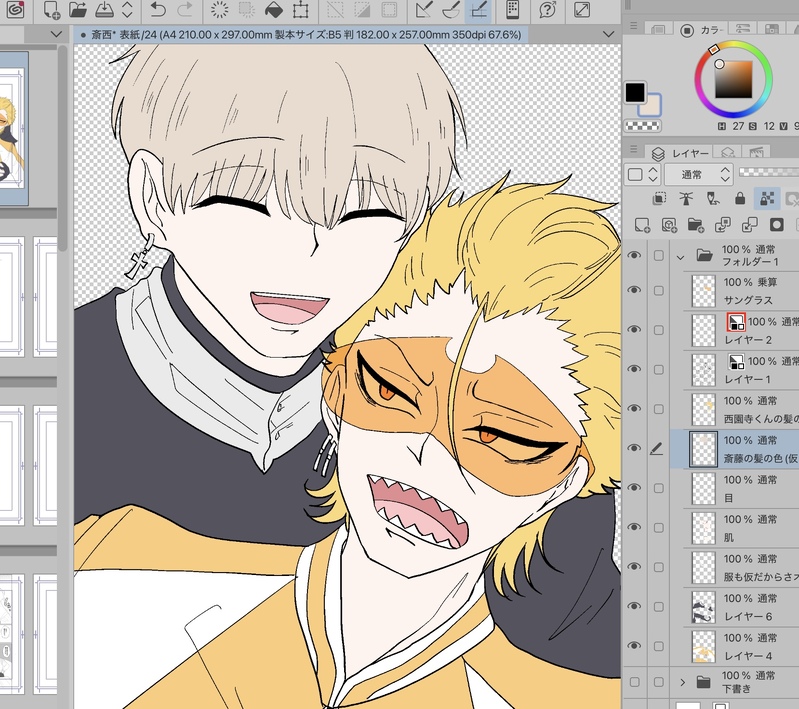The height and width of the screenshot is (709, 799).
Task: Clear the layer with the dotted circle icon
Action: [220, 10]
